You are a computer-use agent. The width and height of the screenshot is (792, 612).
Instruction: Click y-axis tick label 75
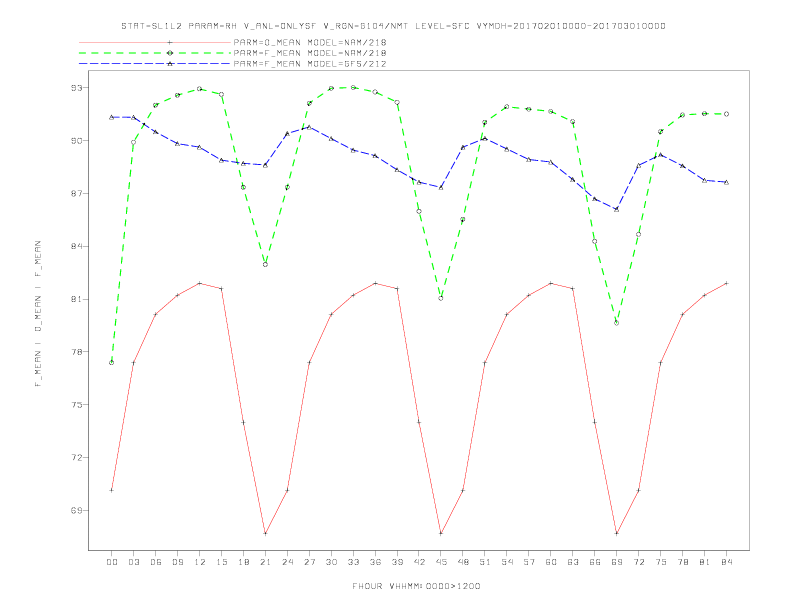tap(76, 405)
